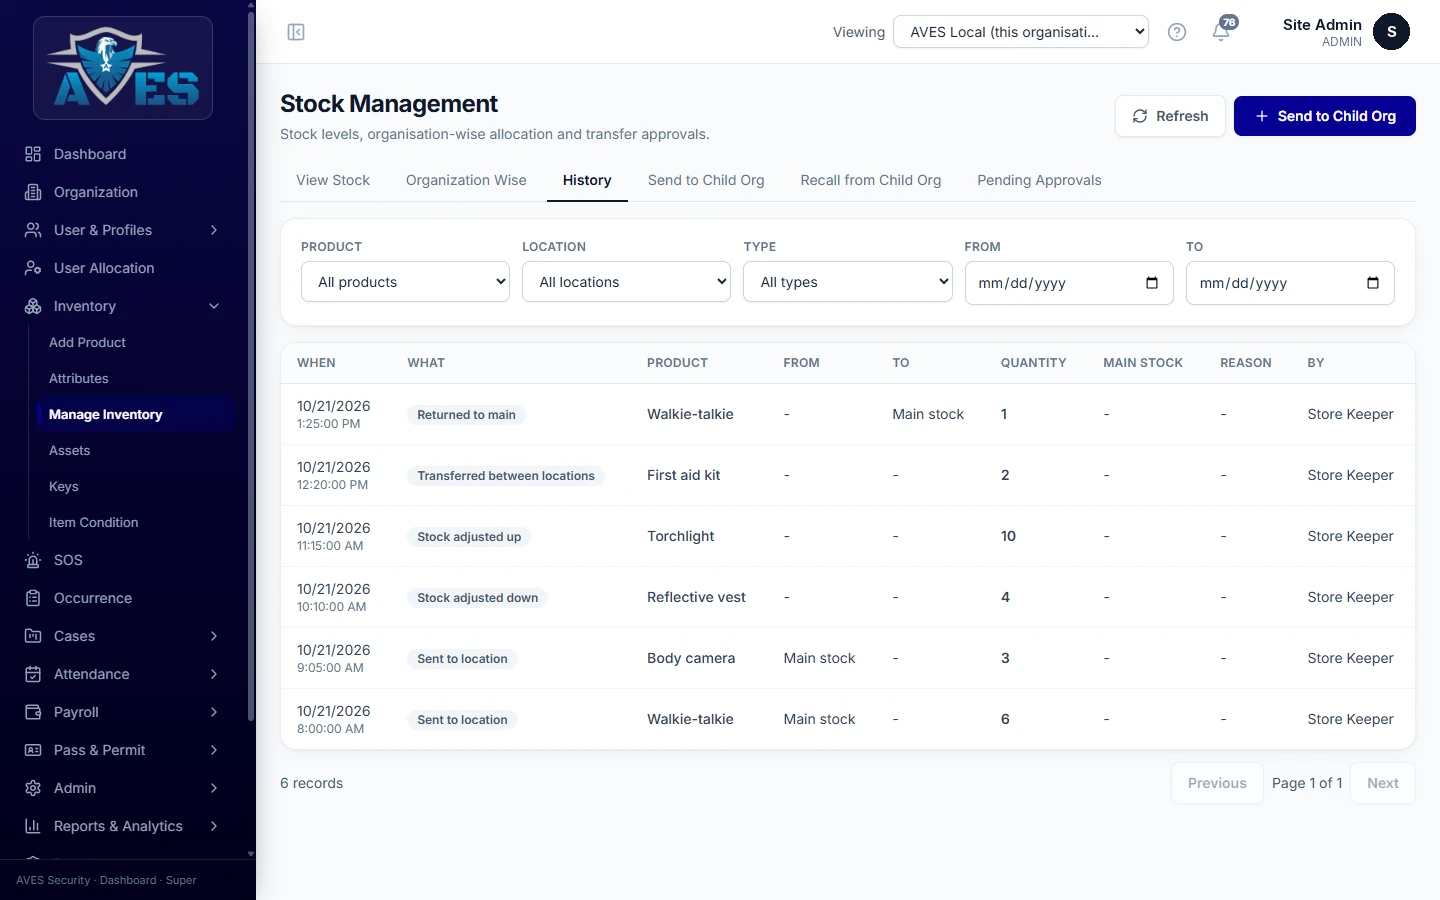Expand the Payroll submenu chevron
This screenshot has width=1440, height=900.
click(x=214, y=712)
